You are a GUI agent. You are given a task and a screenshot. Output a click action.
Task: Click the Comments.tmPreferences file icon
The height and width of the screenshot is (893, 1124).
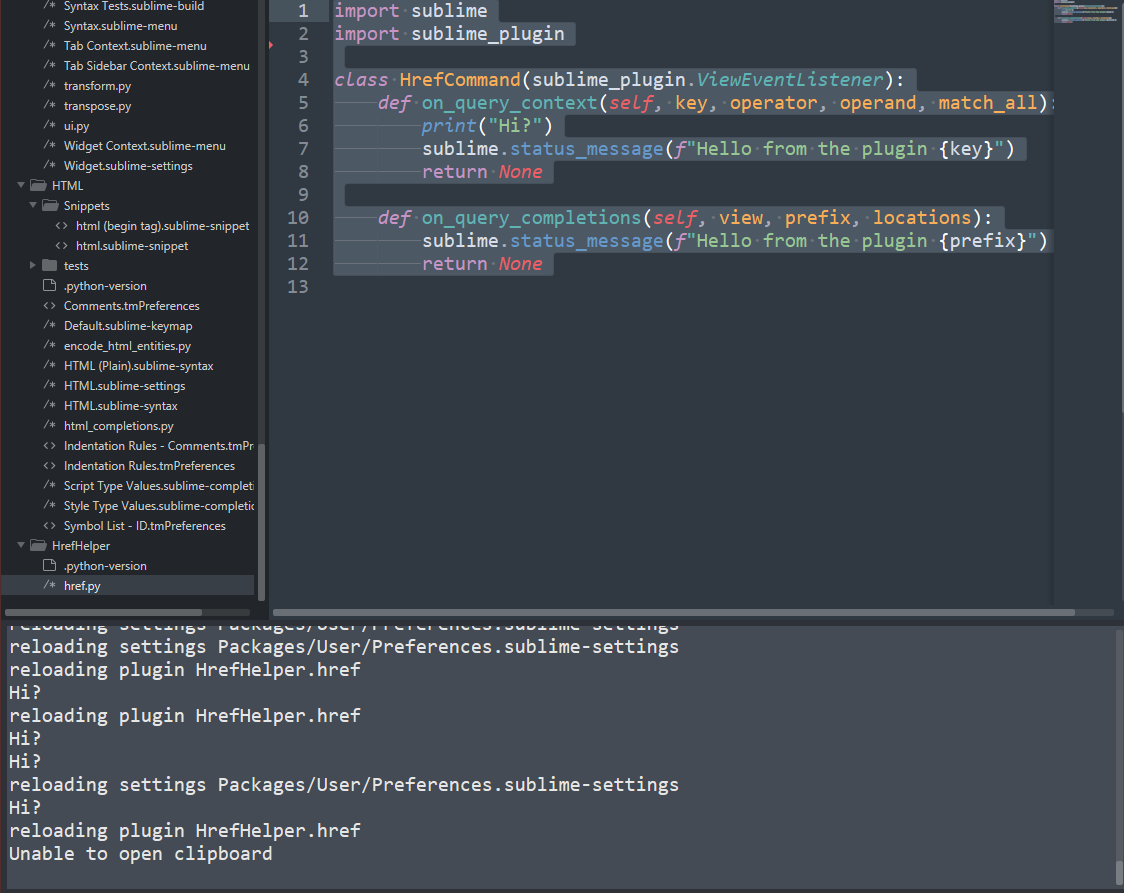point(49,305)
